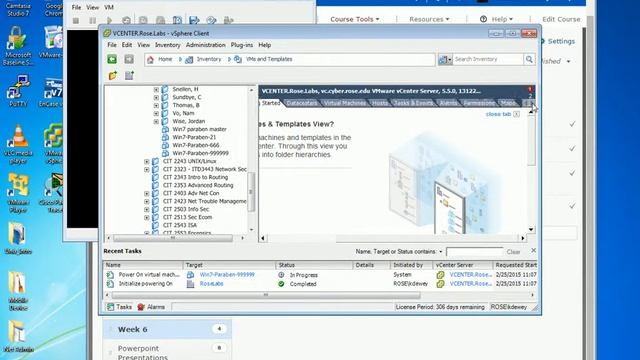The height and width of the screenshot is (360, 640).
Task: Open Course Tools in browser window
Action: click(354, 19)
